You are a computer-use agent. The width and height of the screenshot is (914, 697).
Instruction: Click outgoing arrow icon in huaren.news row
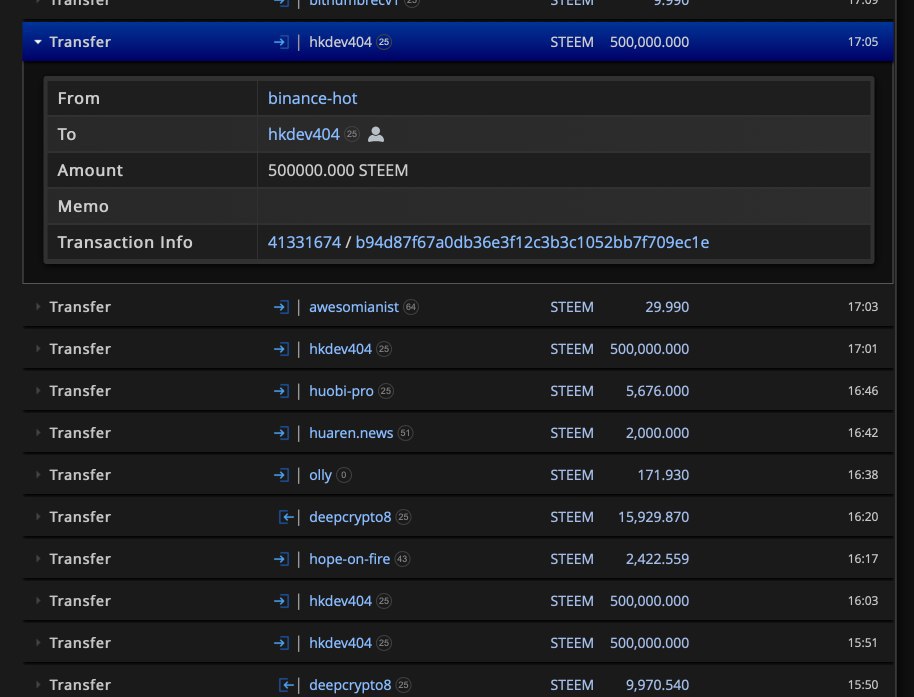click(x=281, y=432)
